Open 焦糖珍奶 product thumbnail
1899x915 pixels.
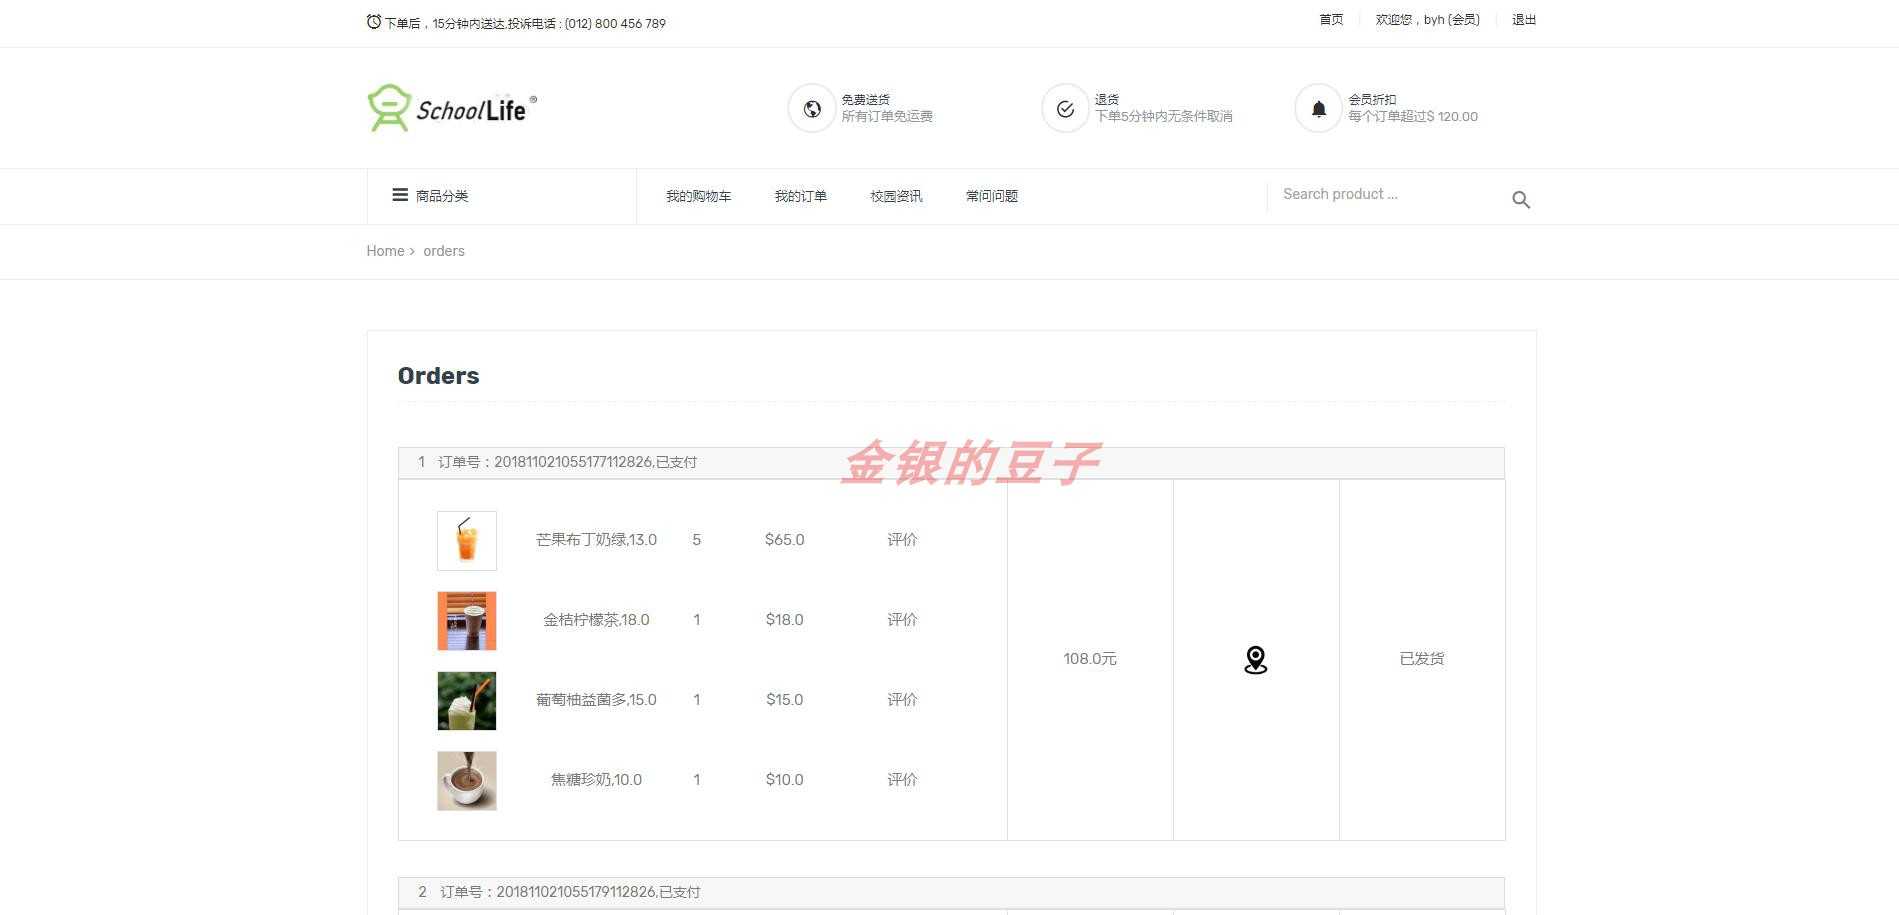click(467, 781)
